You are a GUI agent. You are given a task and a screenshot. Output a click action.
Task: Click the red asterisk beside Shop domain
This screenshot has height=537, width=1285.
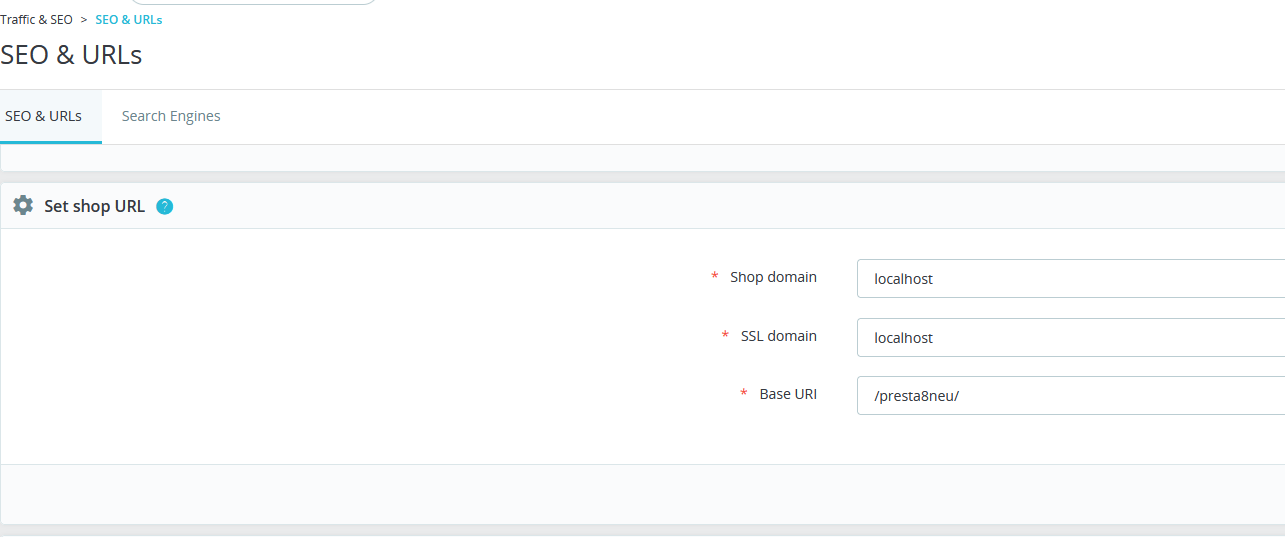coord(714,277)
